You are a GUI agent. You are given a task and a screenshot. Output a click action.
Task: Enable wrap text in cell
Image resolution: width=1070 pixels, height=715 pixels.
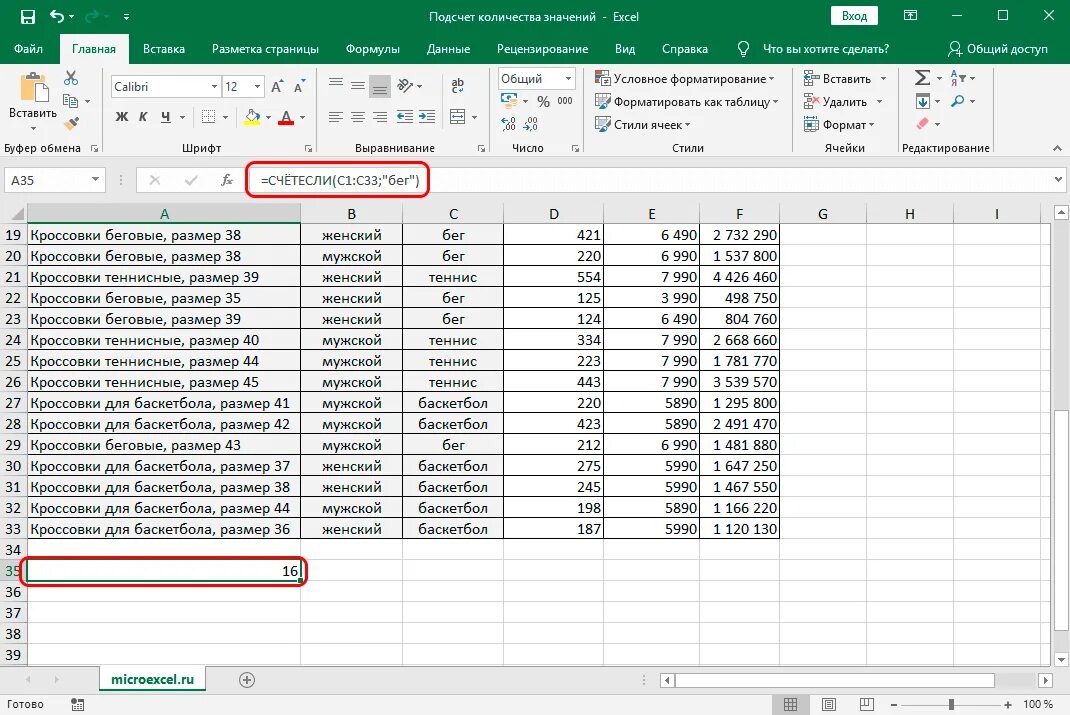click(457, 85)
